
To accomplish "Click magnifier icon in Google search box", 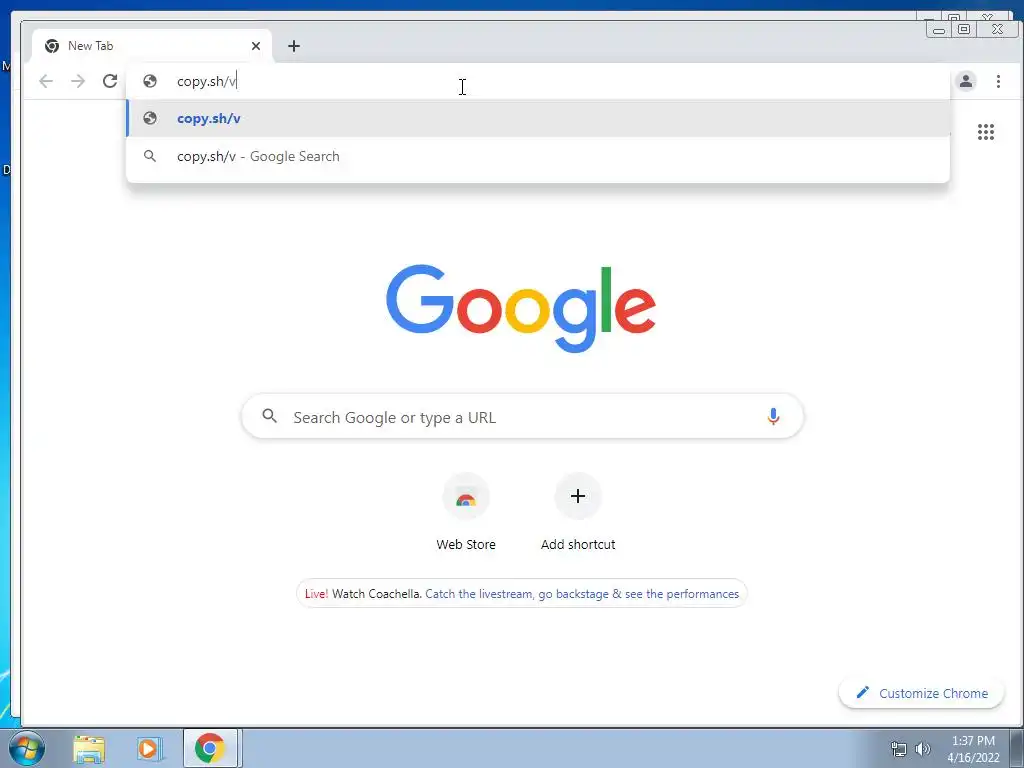I will pos(269,416).
